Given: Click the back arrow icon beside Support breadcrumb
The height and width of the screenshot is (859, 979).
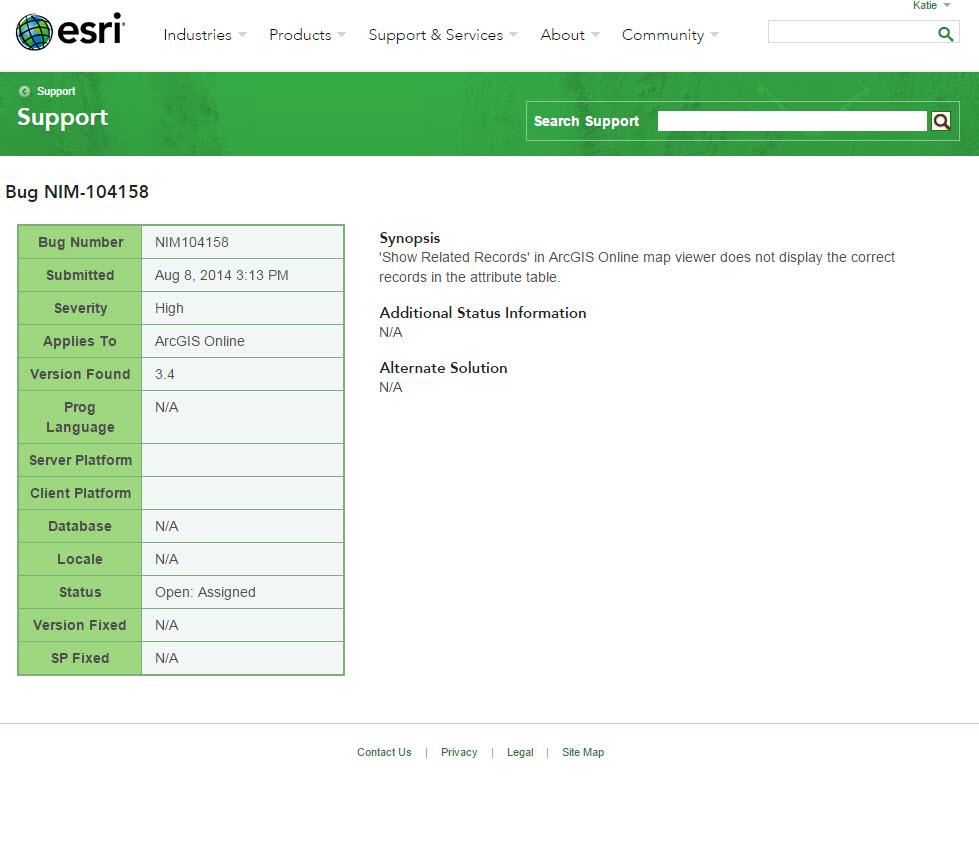Looking at the screenshot, I should coord(24,91).
